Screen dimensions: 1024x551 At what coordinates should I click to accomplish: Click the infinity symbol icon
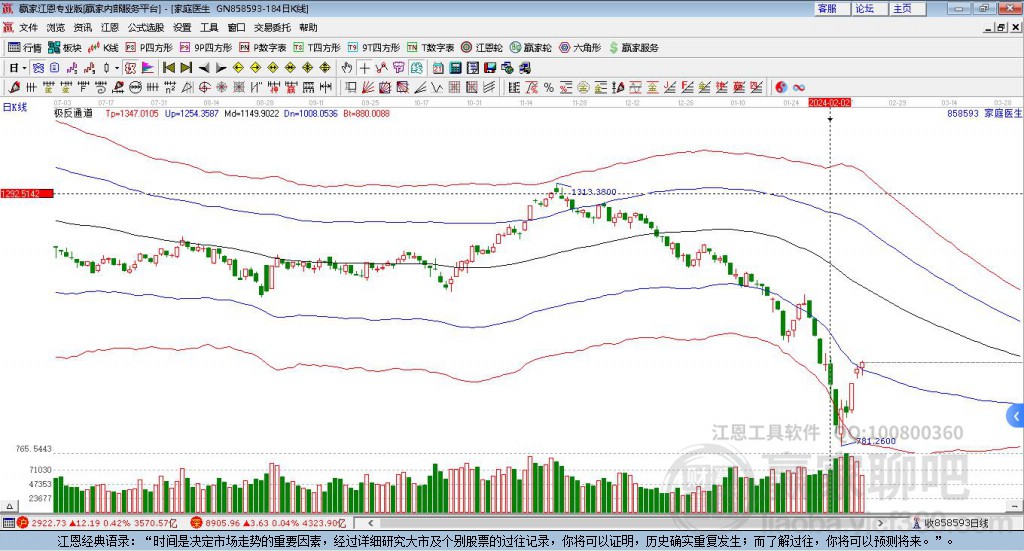click(x=799, y=87)
